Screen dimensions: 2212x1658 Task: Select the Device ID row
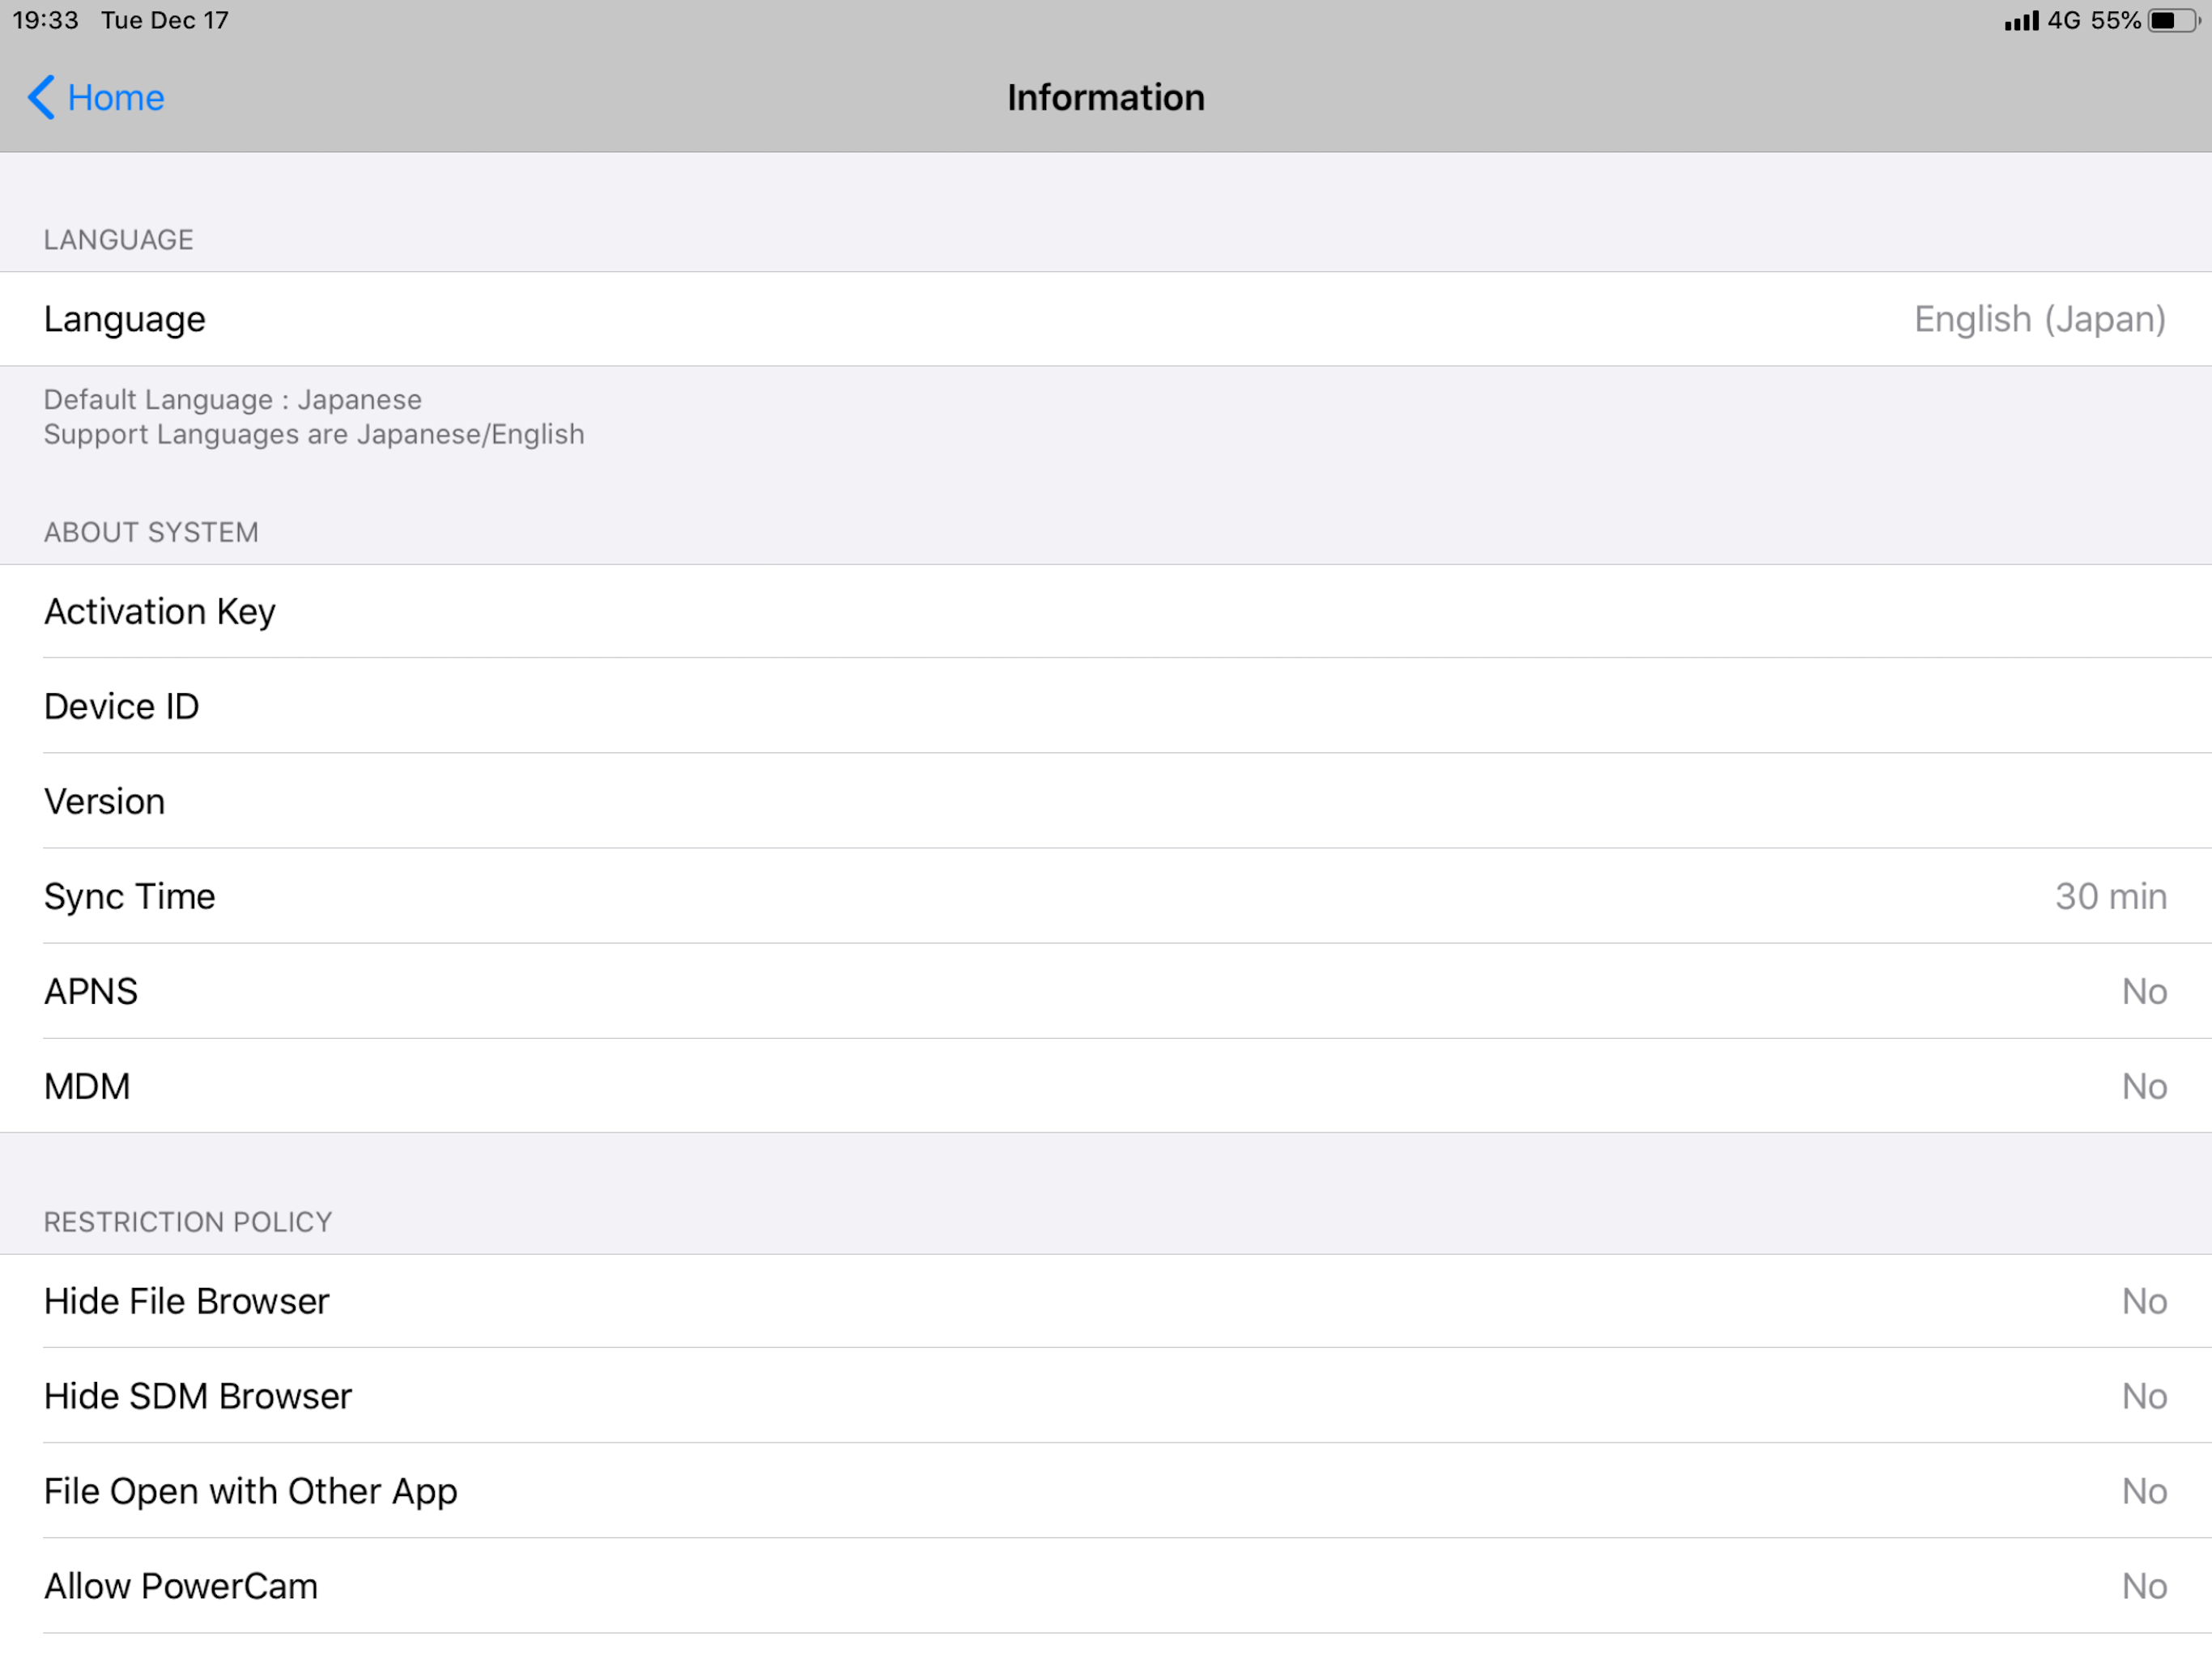[x=1106, y=706]
